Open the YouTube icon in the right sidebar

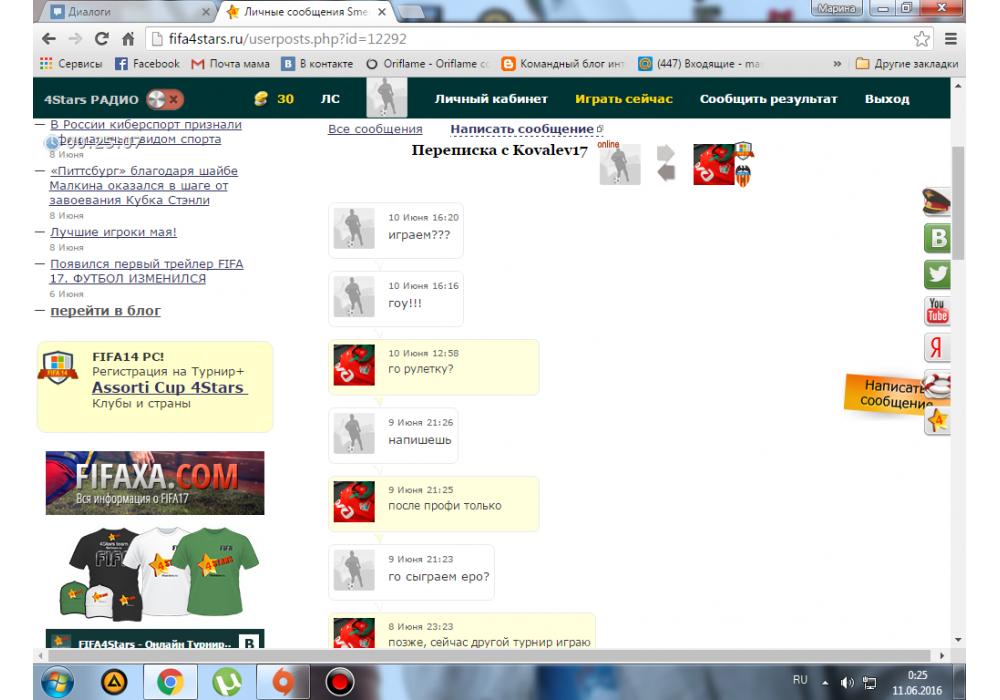(x=938, y=311)
